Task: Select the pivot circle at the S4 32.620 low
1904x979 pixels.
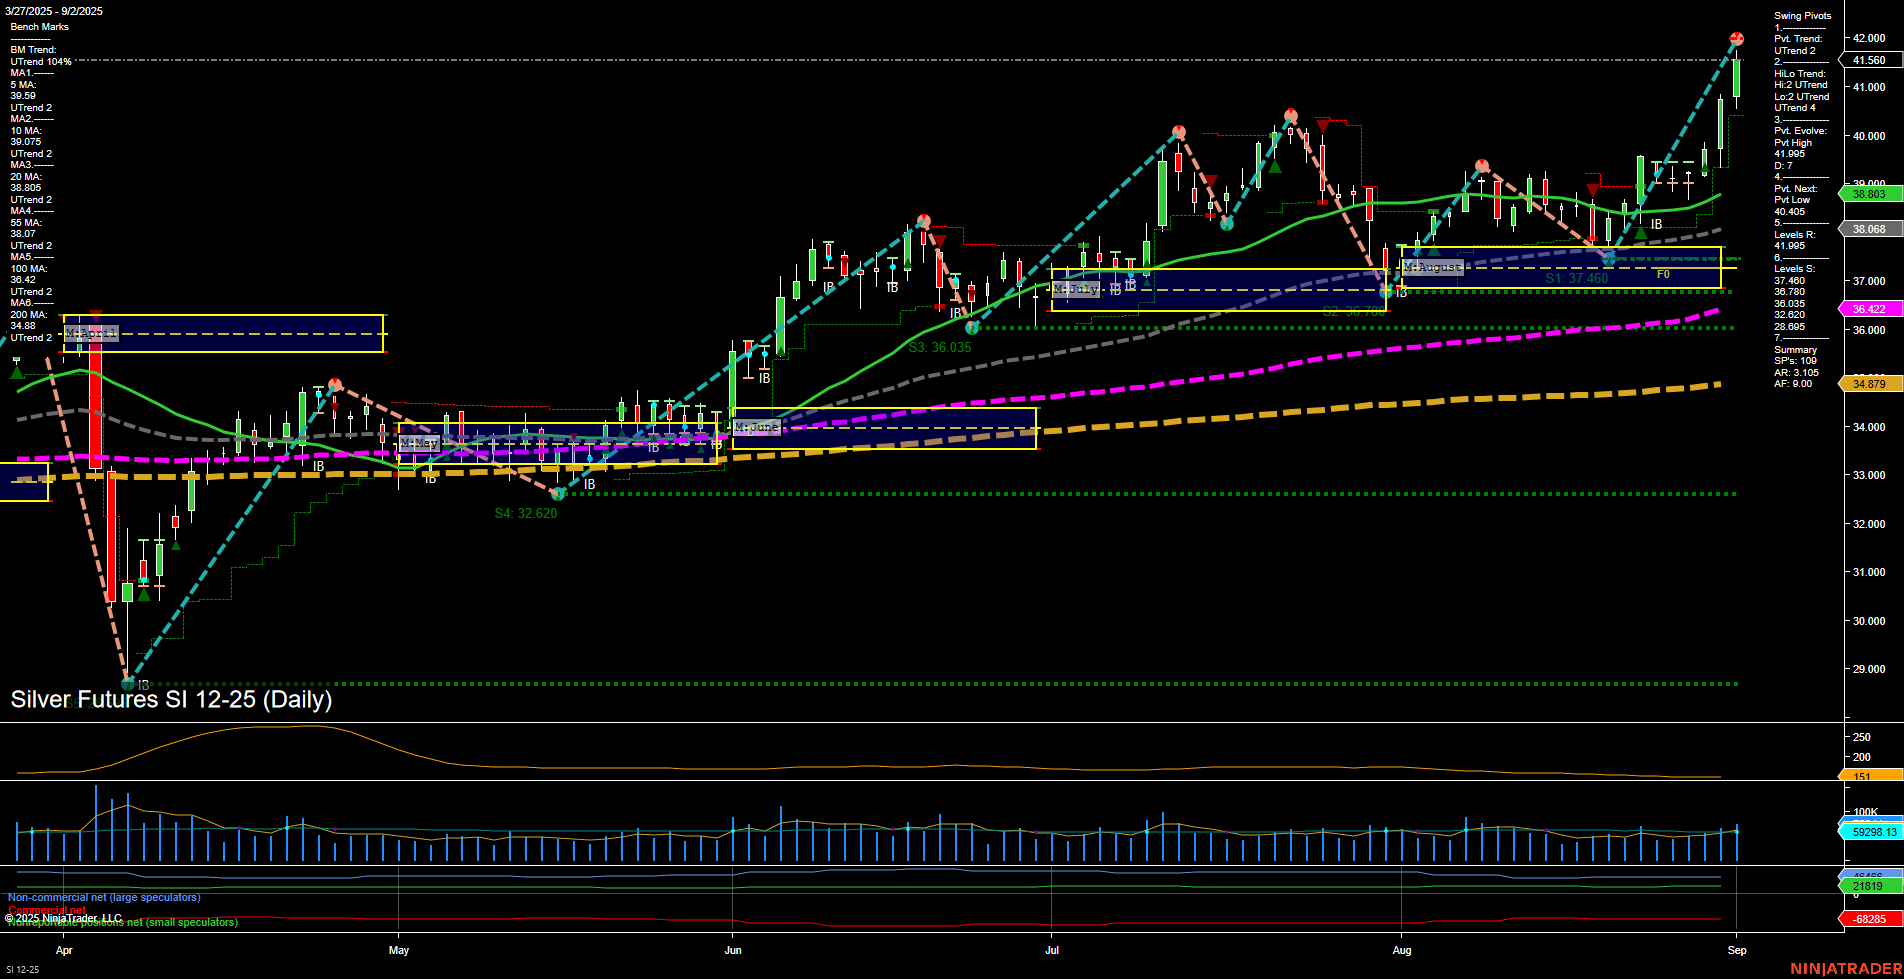Action: coord(557,493)
